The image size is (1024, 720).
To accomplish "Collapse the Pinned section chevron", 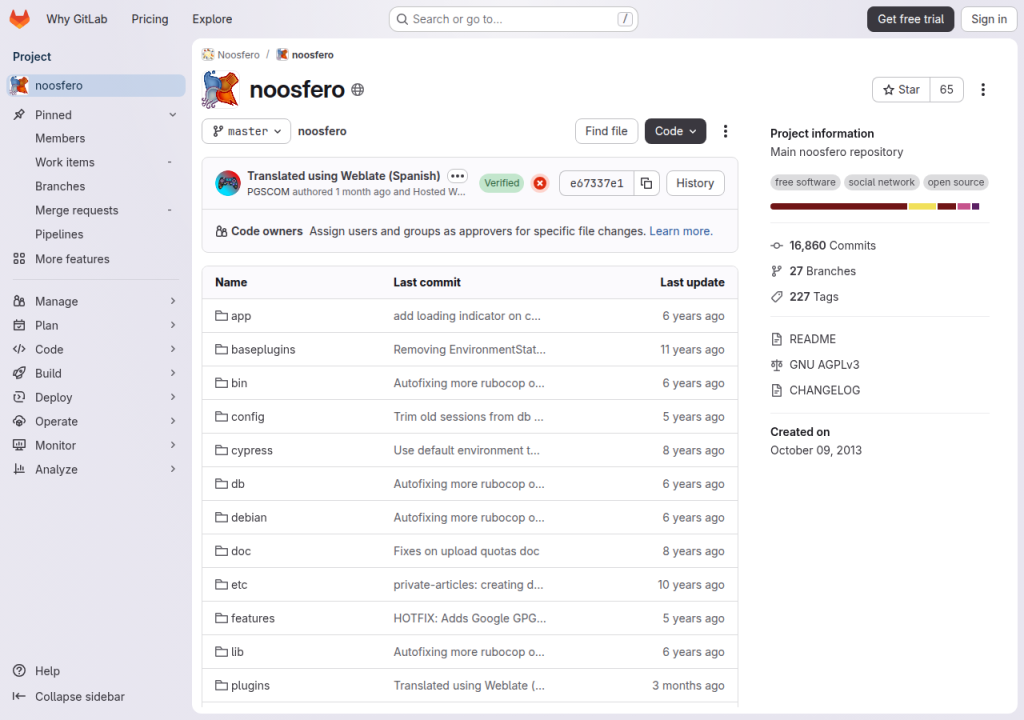I will click(x=172, y=115).
